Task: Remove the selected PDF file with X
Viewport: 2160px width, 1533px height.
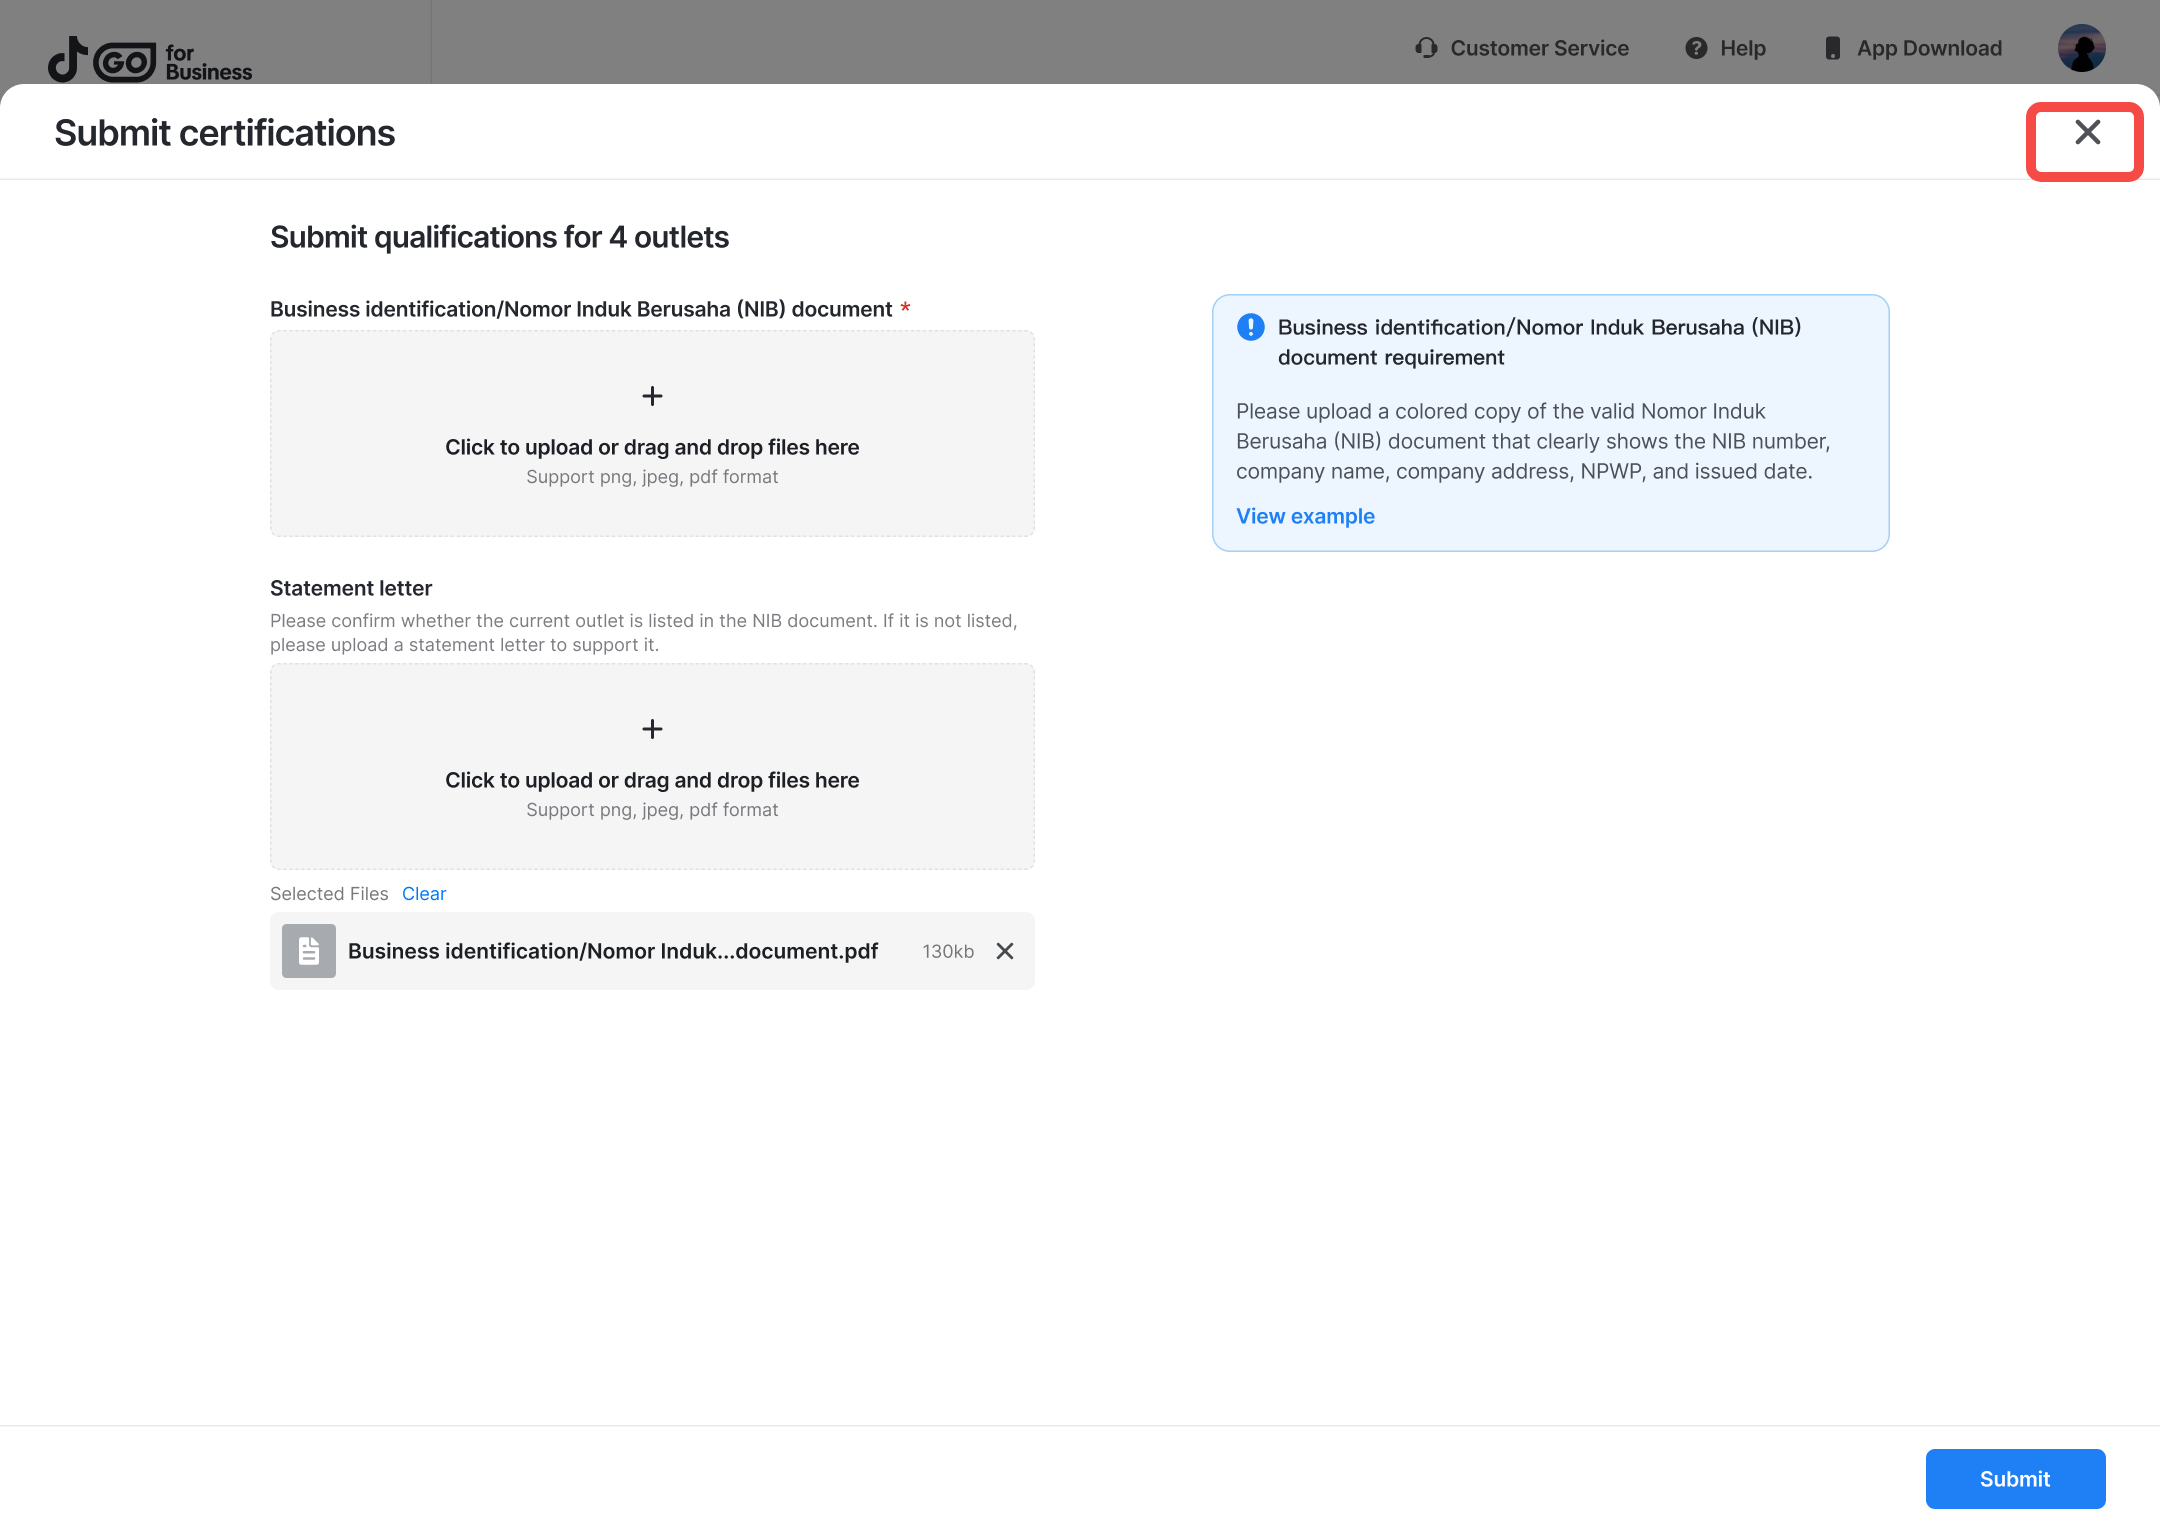Action: click(1005, 951)
